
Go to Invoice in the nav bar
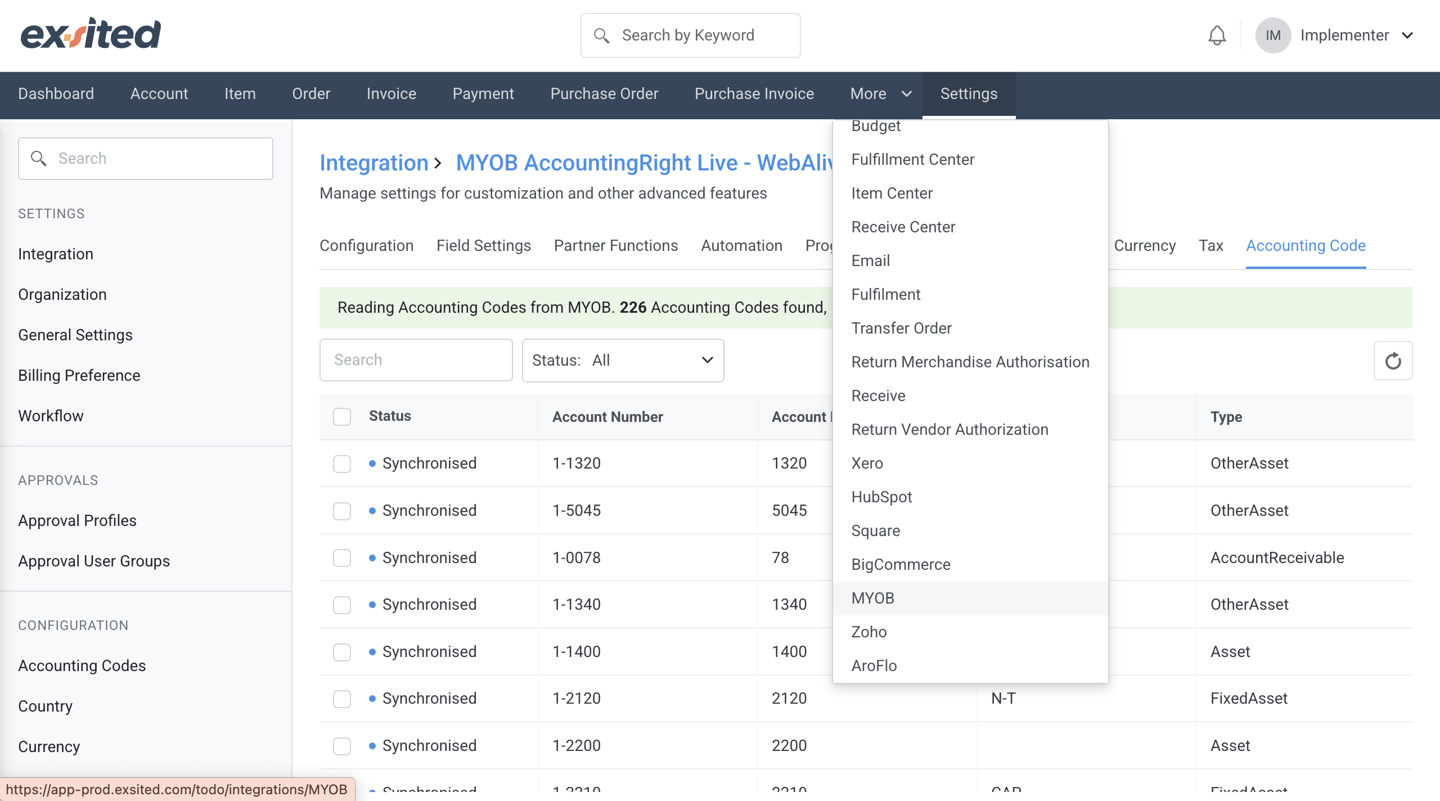click(x=391, y=94)
